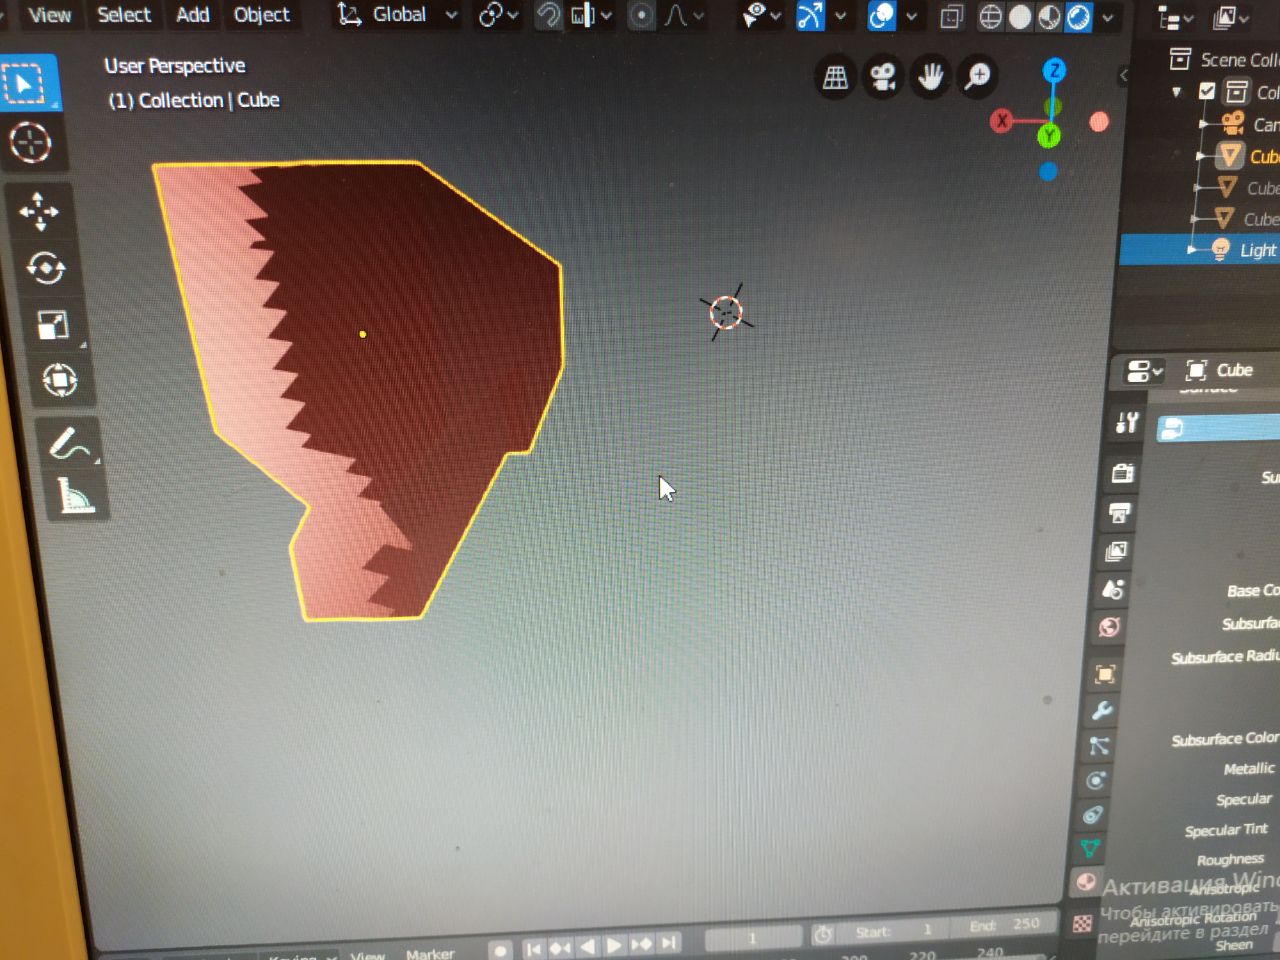Open the Global transform orientation dropdown
The image size is (1280, 960).
(397, 15)
